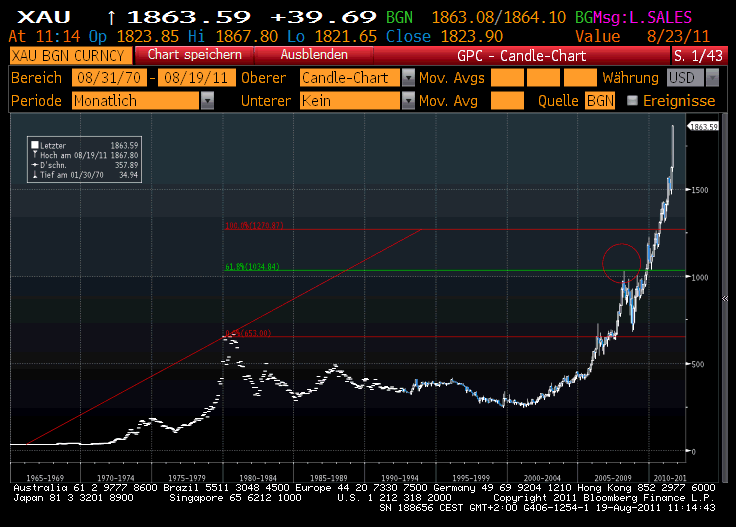
Task: Click the GPC - Candle-Chart title bar
Action: point(521,56)
